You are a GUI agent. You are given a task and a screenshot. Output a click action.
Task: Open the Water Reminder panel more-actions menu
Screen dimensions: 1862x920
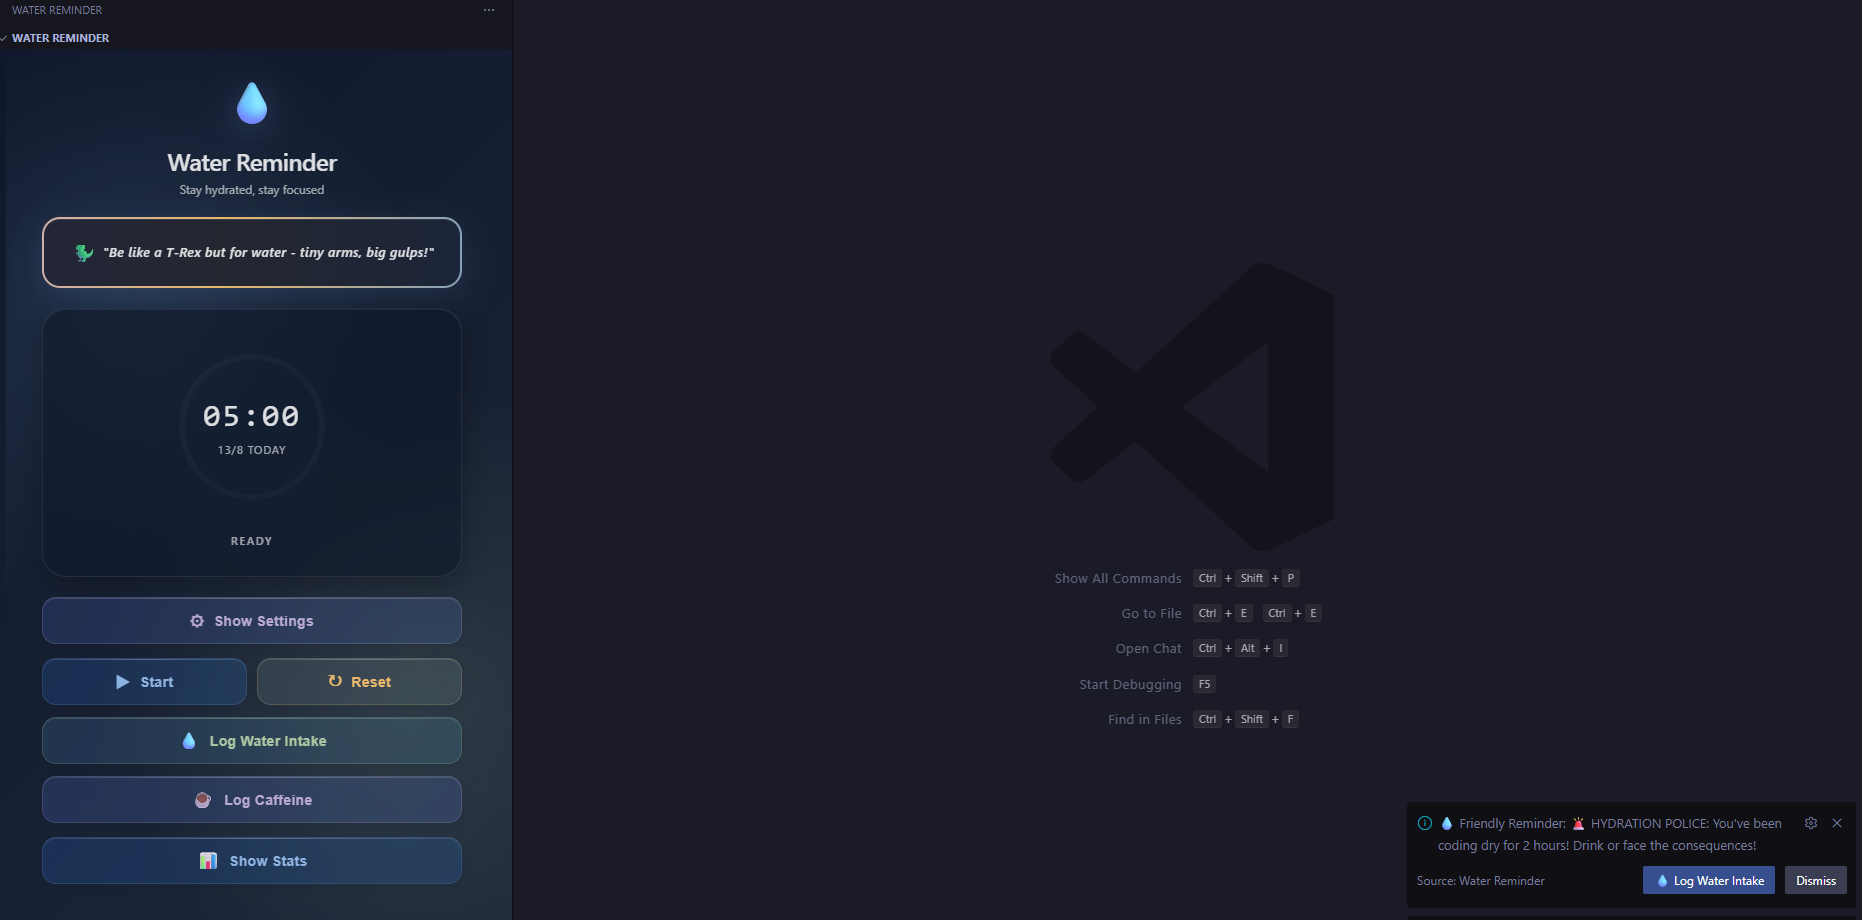click(x=488, y=10)
